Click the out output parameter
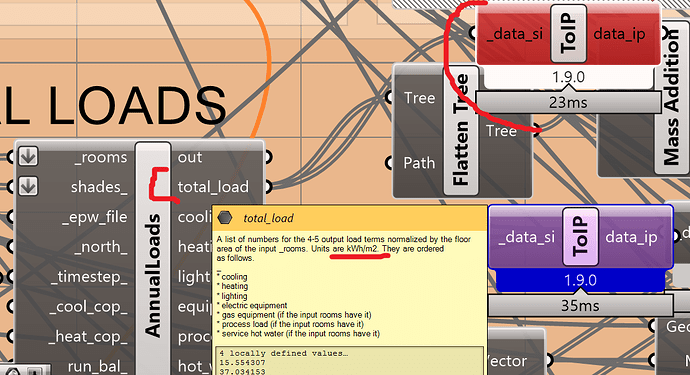Screen dimensions: 690x375 point(190,157)
